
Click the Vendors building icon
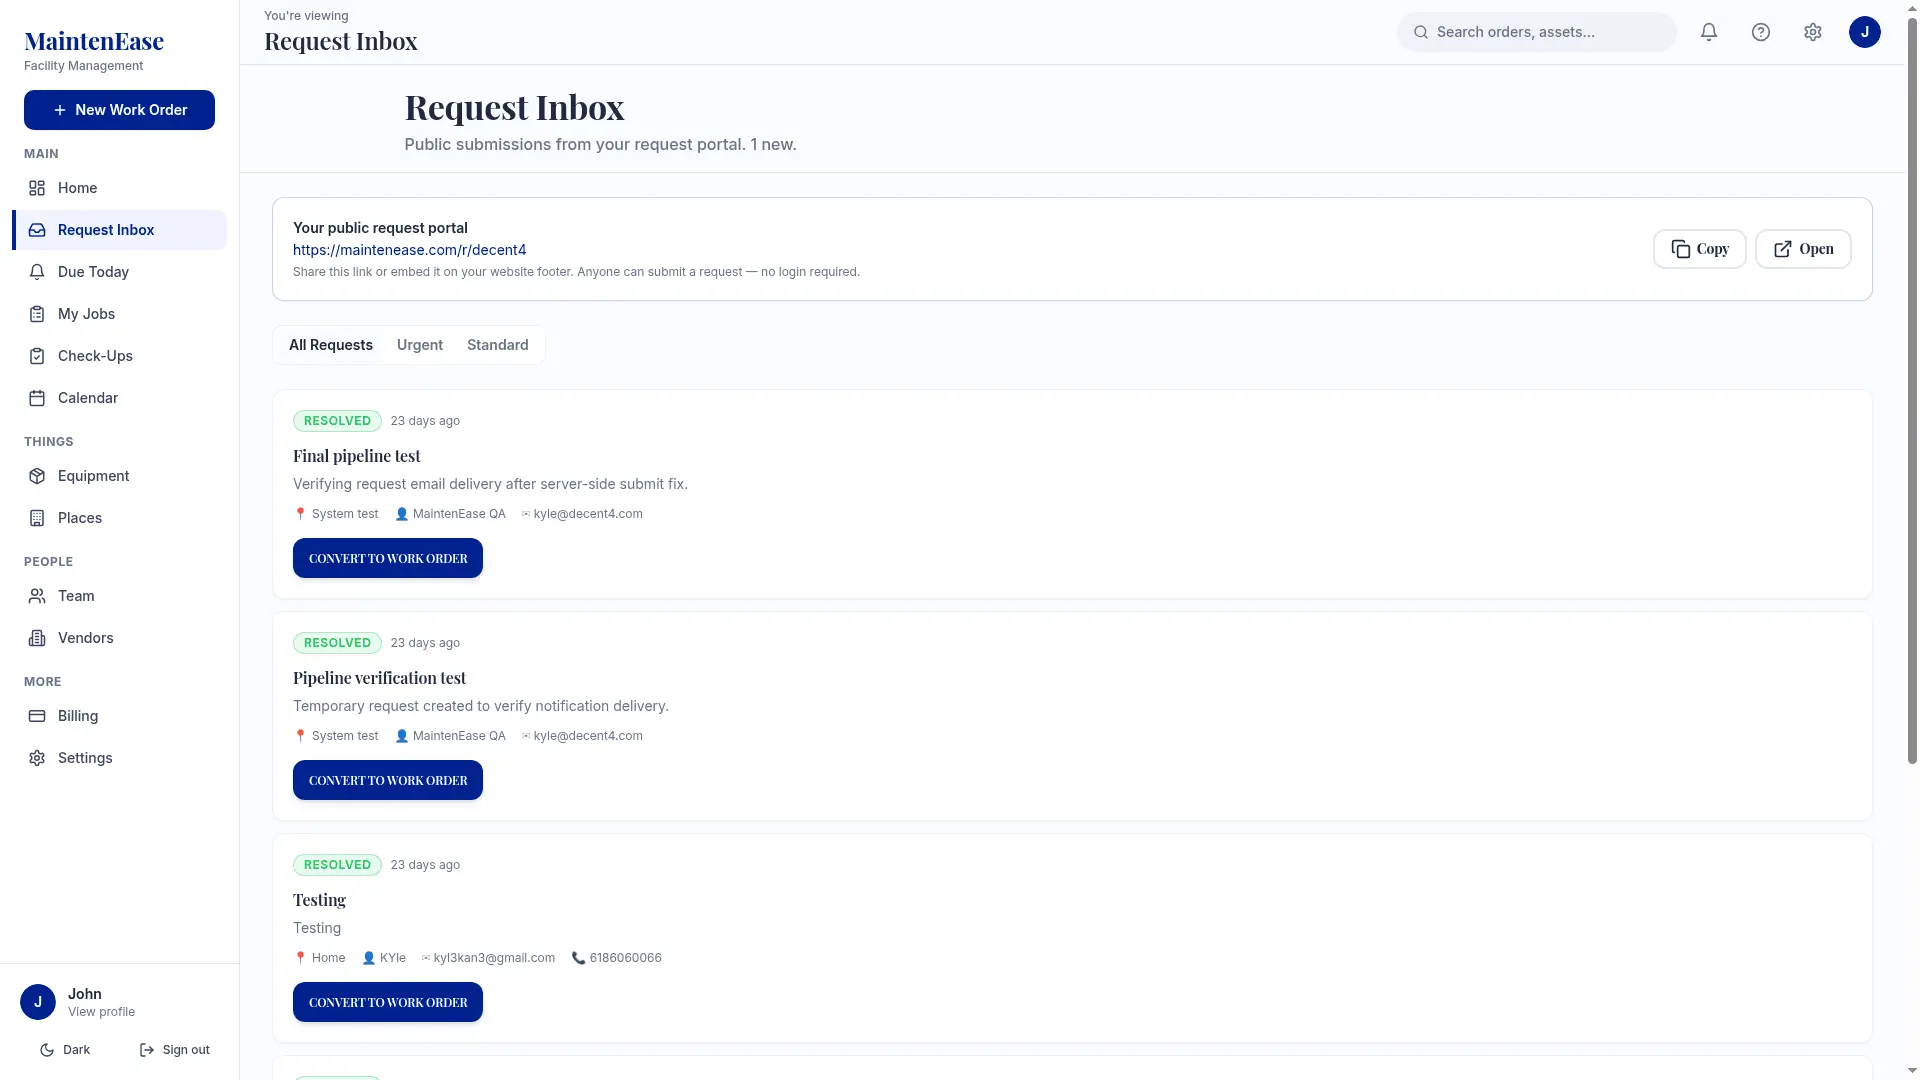tap(37, 638)
